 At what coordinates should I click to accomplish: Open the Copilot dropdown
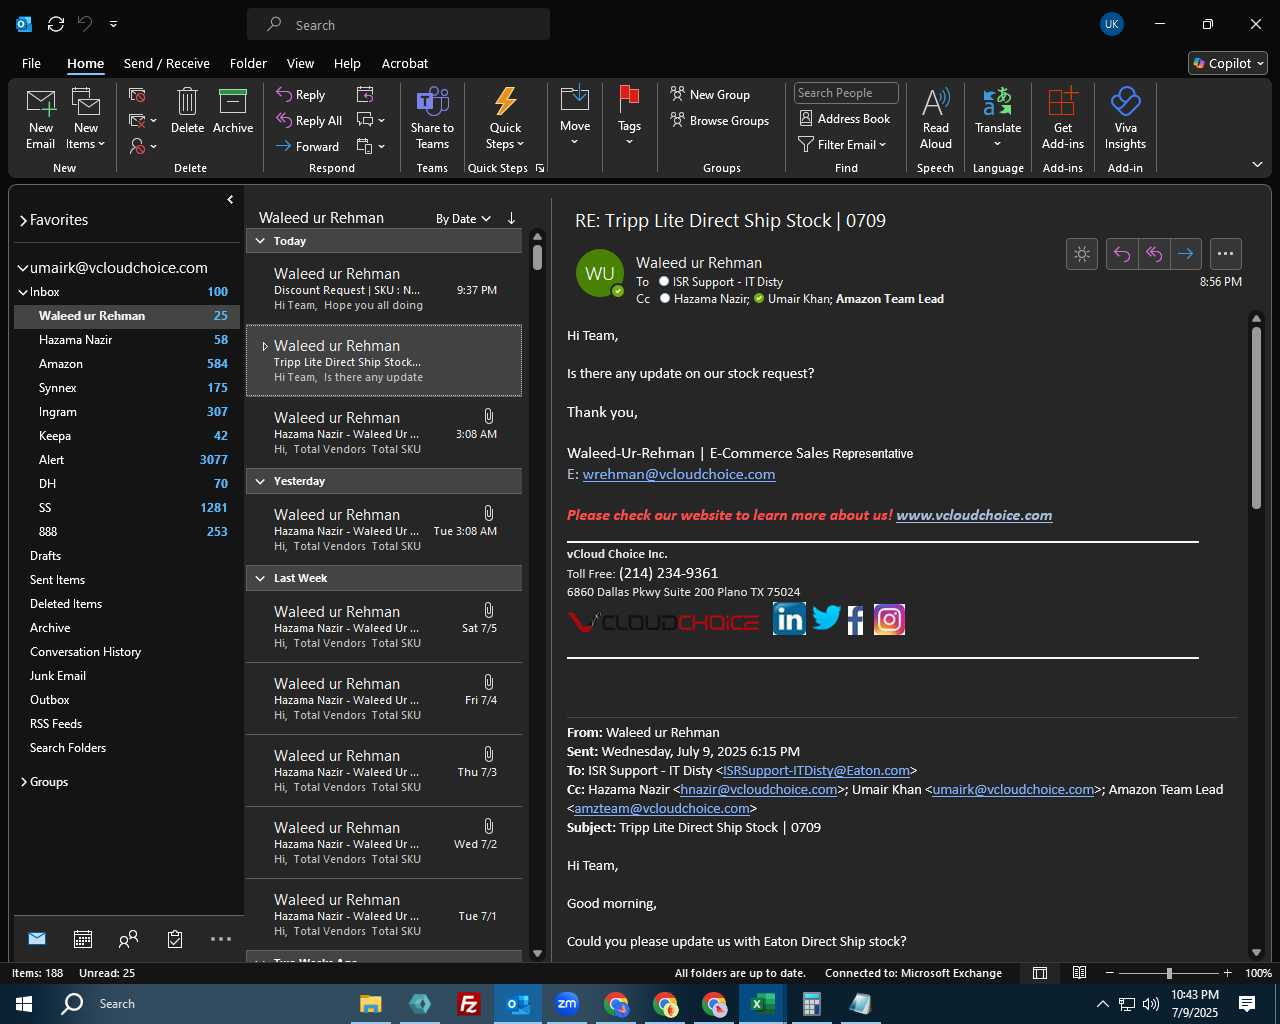[x=1228, y=63]
